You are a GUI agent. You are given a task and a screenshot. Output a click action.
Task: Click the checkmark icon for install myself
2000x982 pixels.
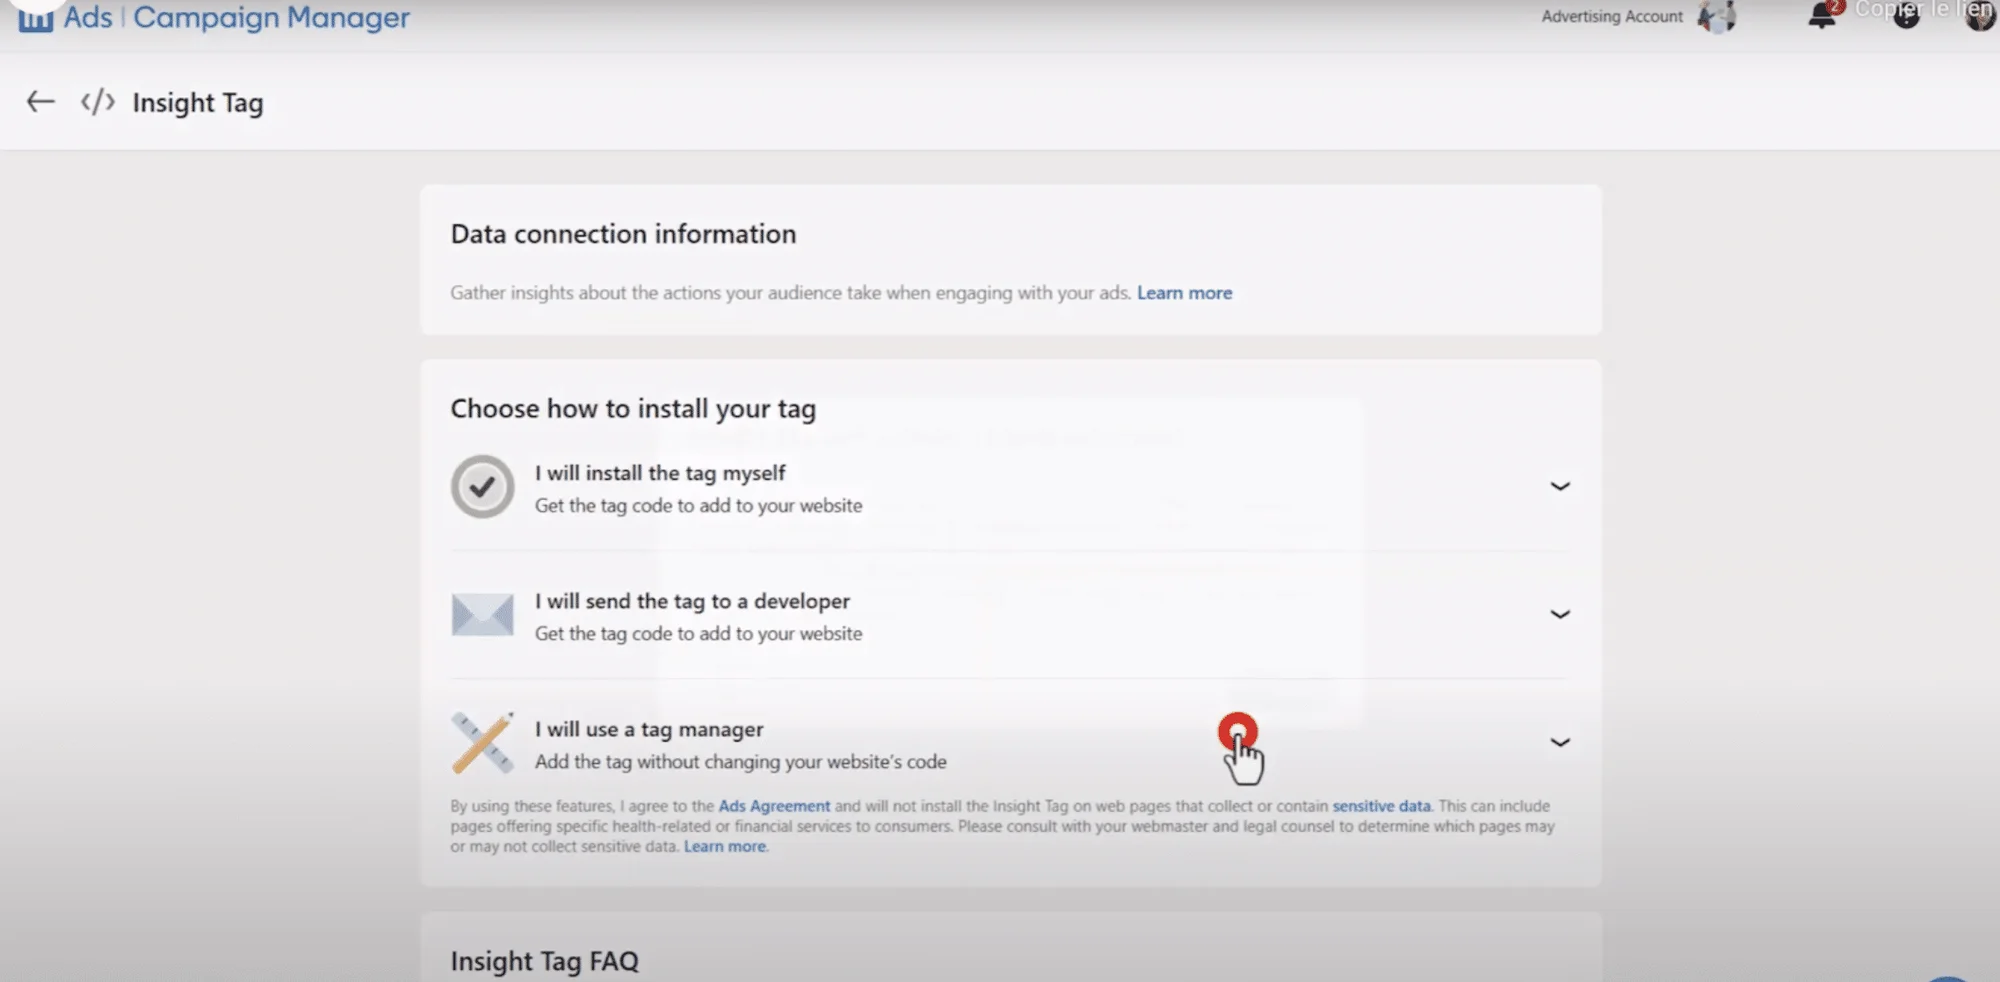[482, 487]
